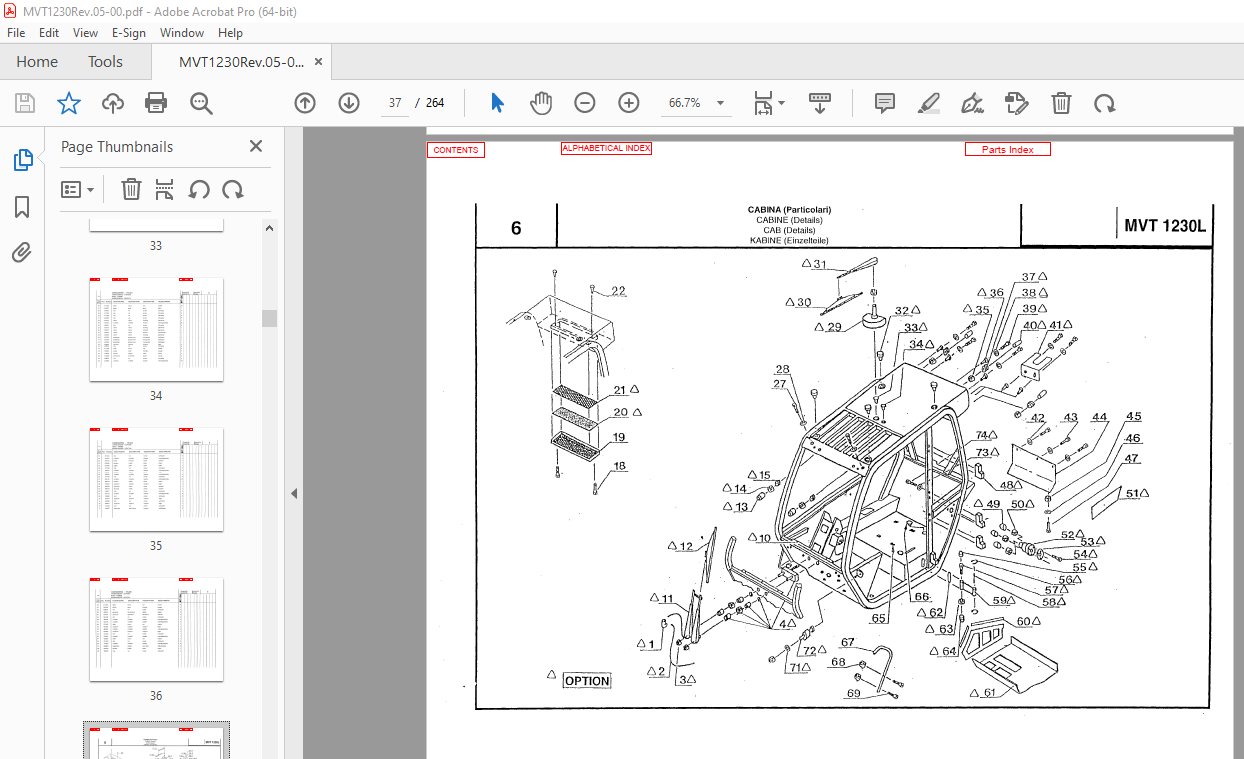Choose the arrow selection tool
The height and width of the screenshot is (759, 1244).
pos(497,103)
